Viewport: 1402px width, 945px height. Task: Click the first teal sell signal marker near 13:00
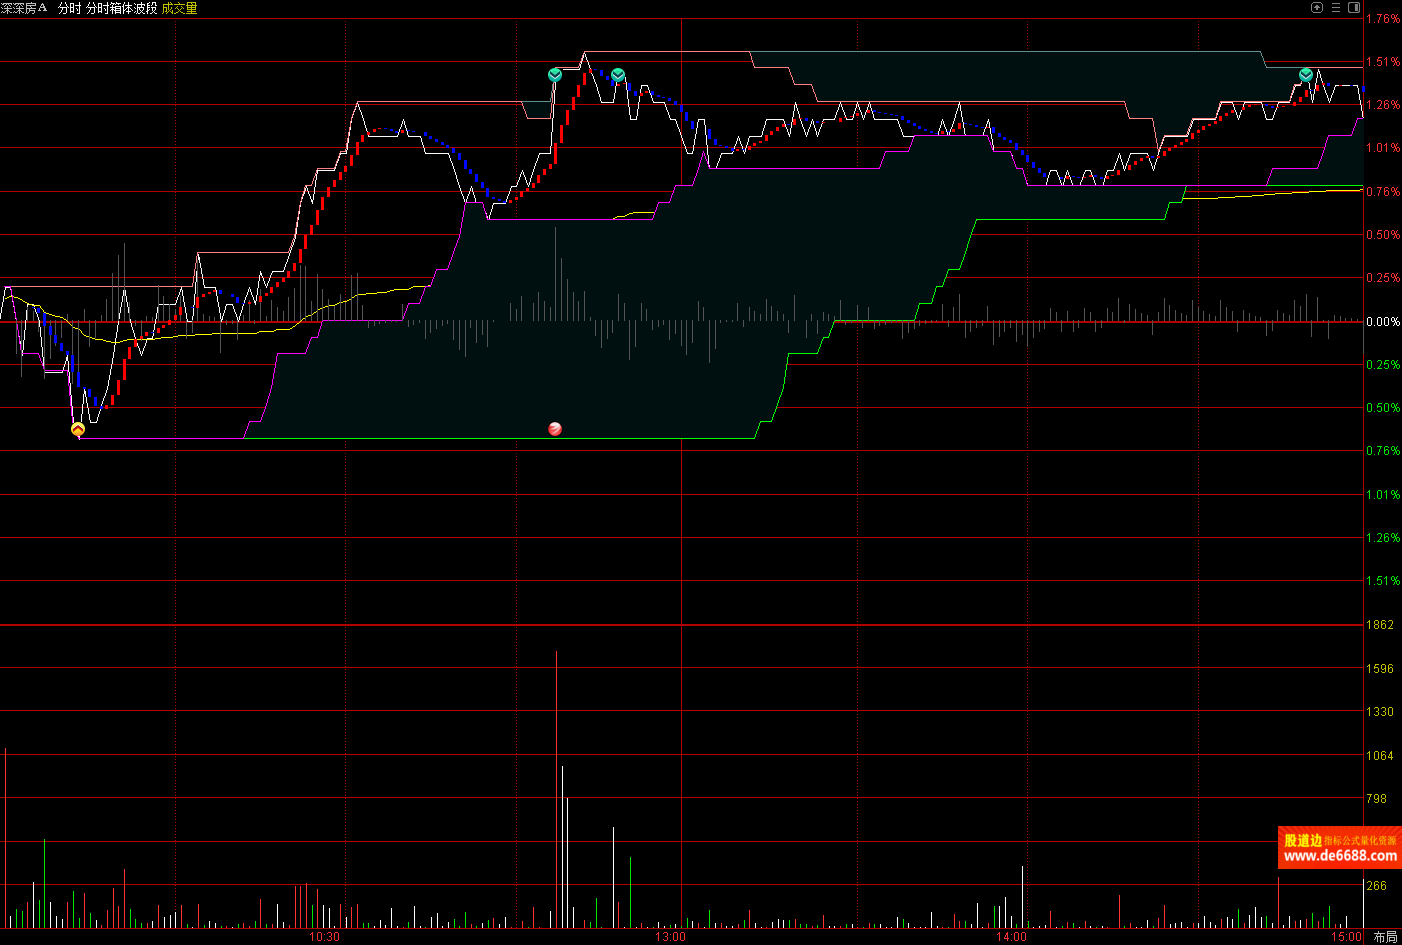tap(555, 75)
